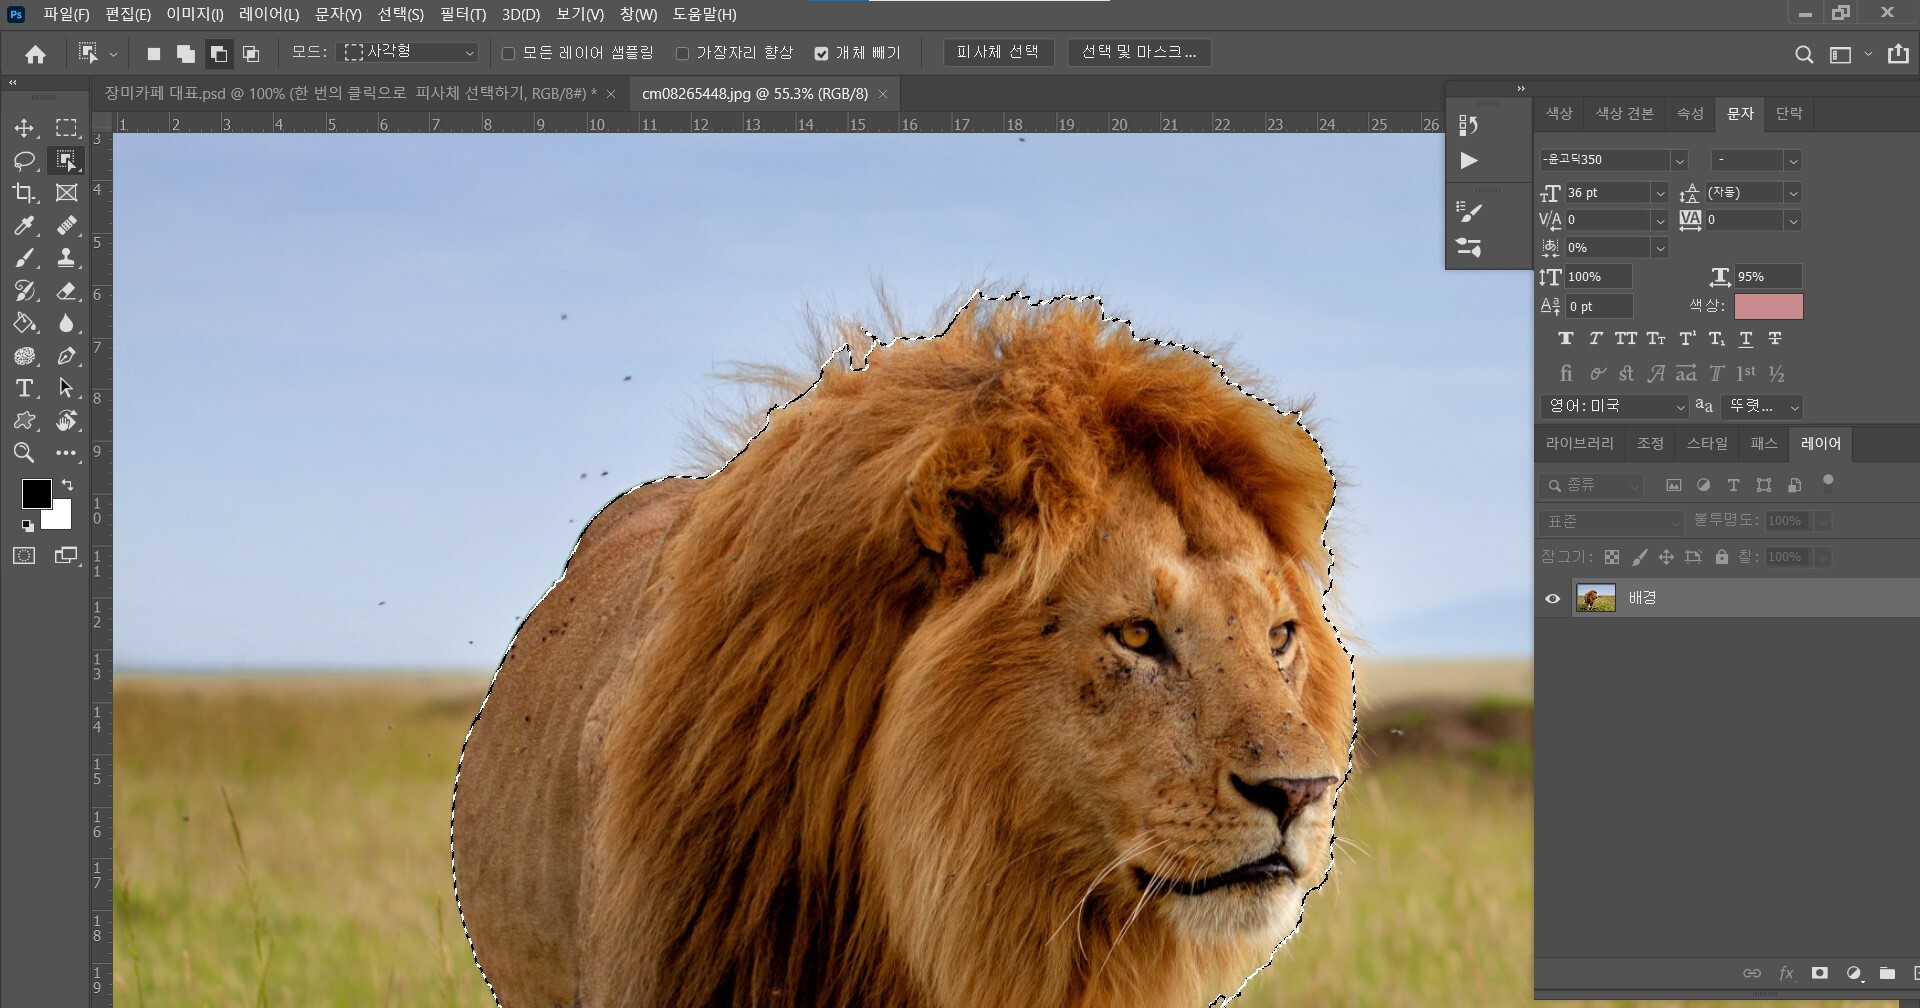Viewport: 1920px width, 1008px height.
Task: Expand the 영어: 미국 language dropdown
Action: (1614, 406)
